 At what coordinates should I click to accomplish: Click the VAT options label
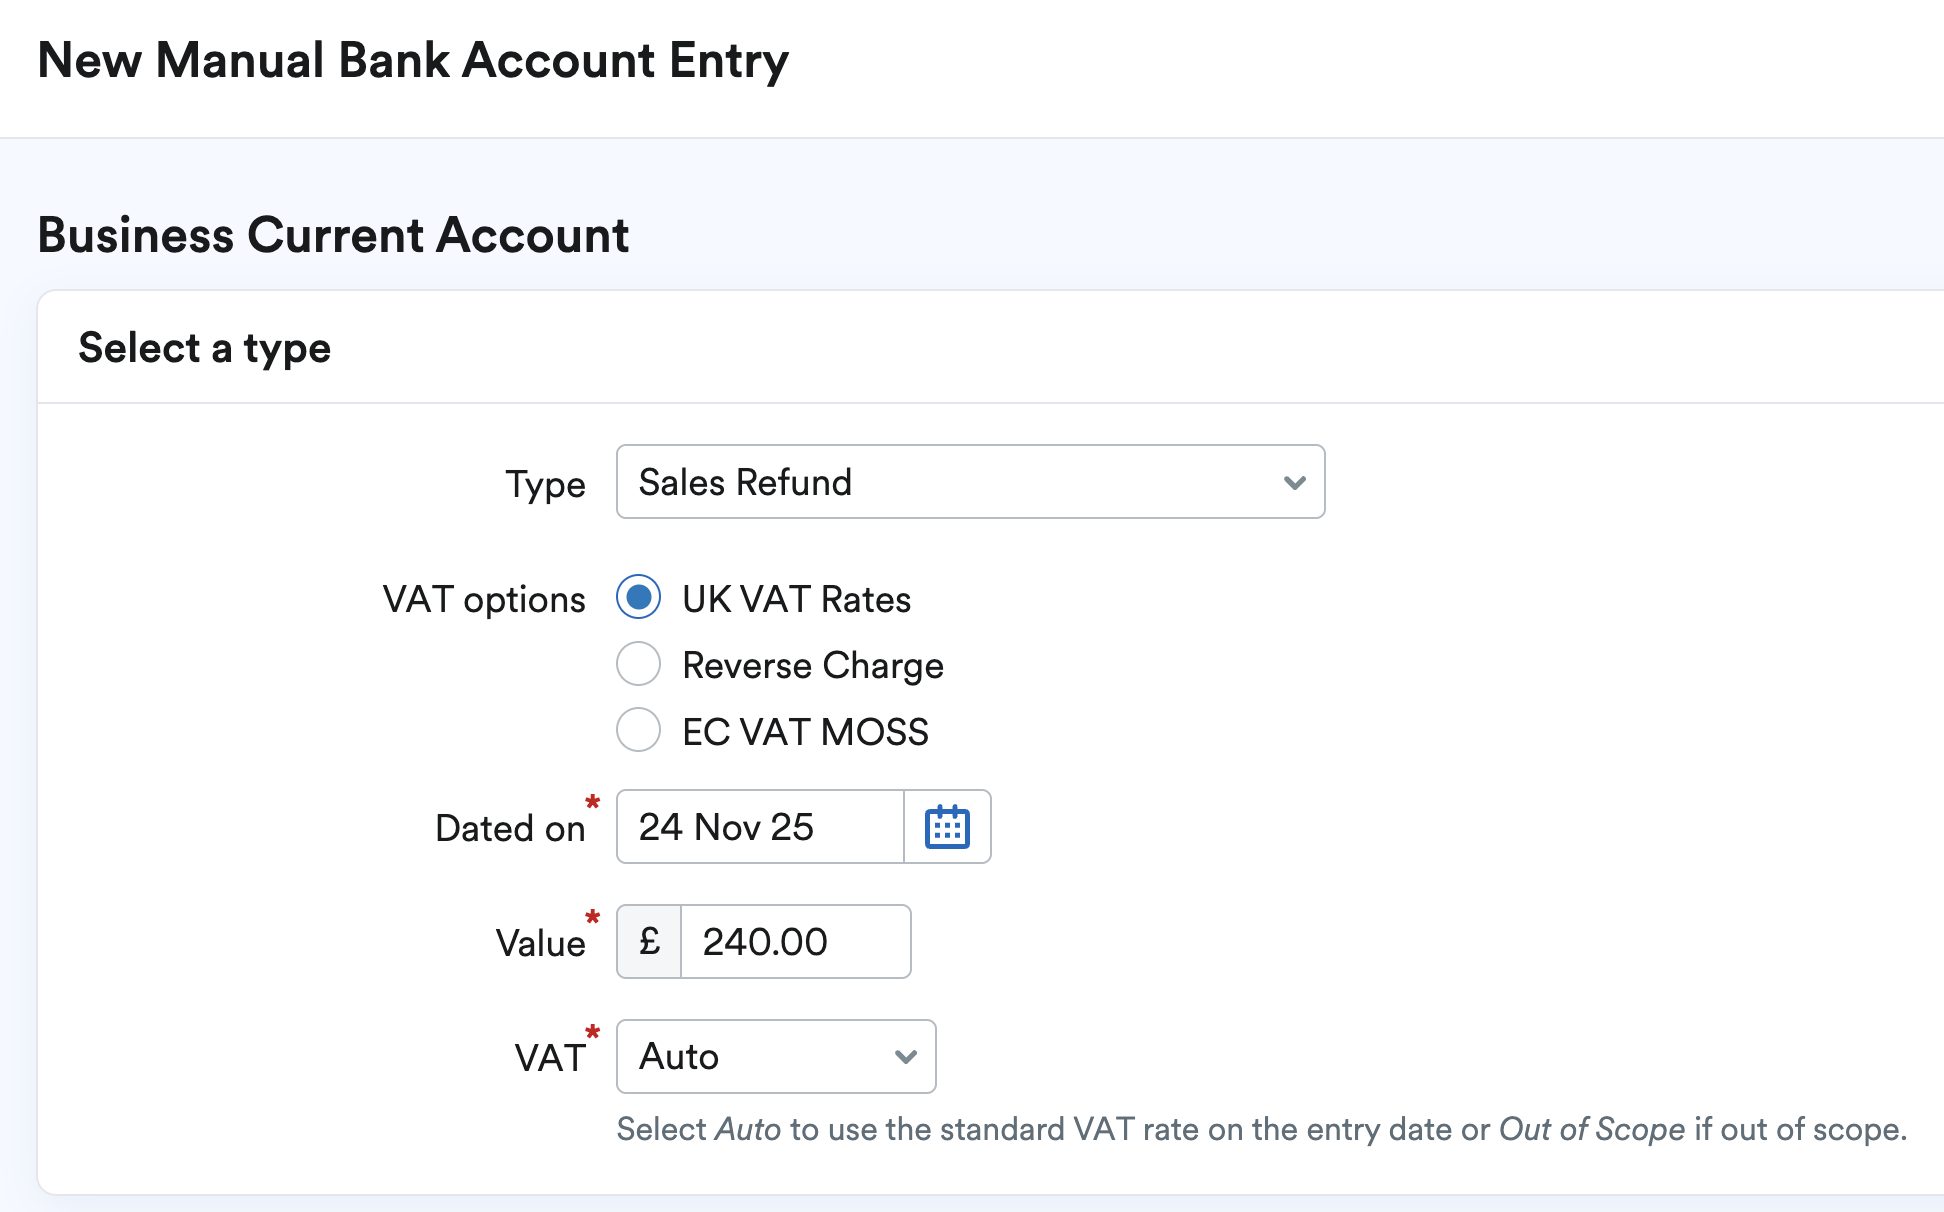coord(484,598)
